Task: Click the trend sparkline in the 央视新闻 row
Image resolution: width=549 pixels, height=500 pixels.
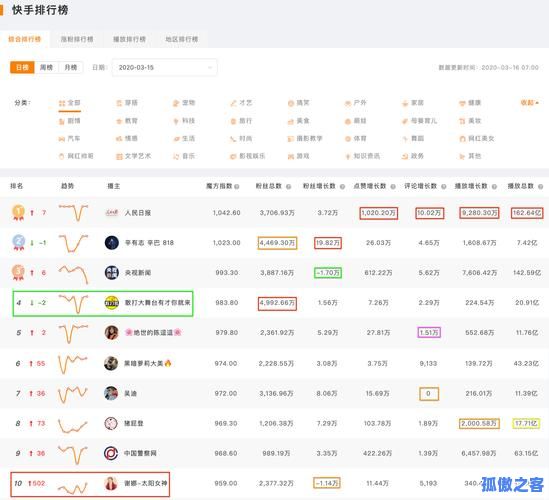Action: point(73,274)
